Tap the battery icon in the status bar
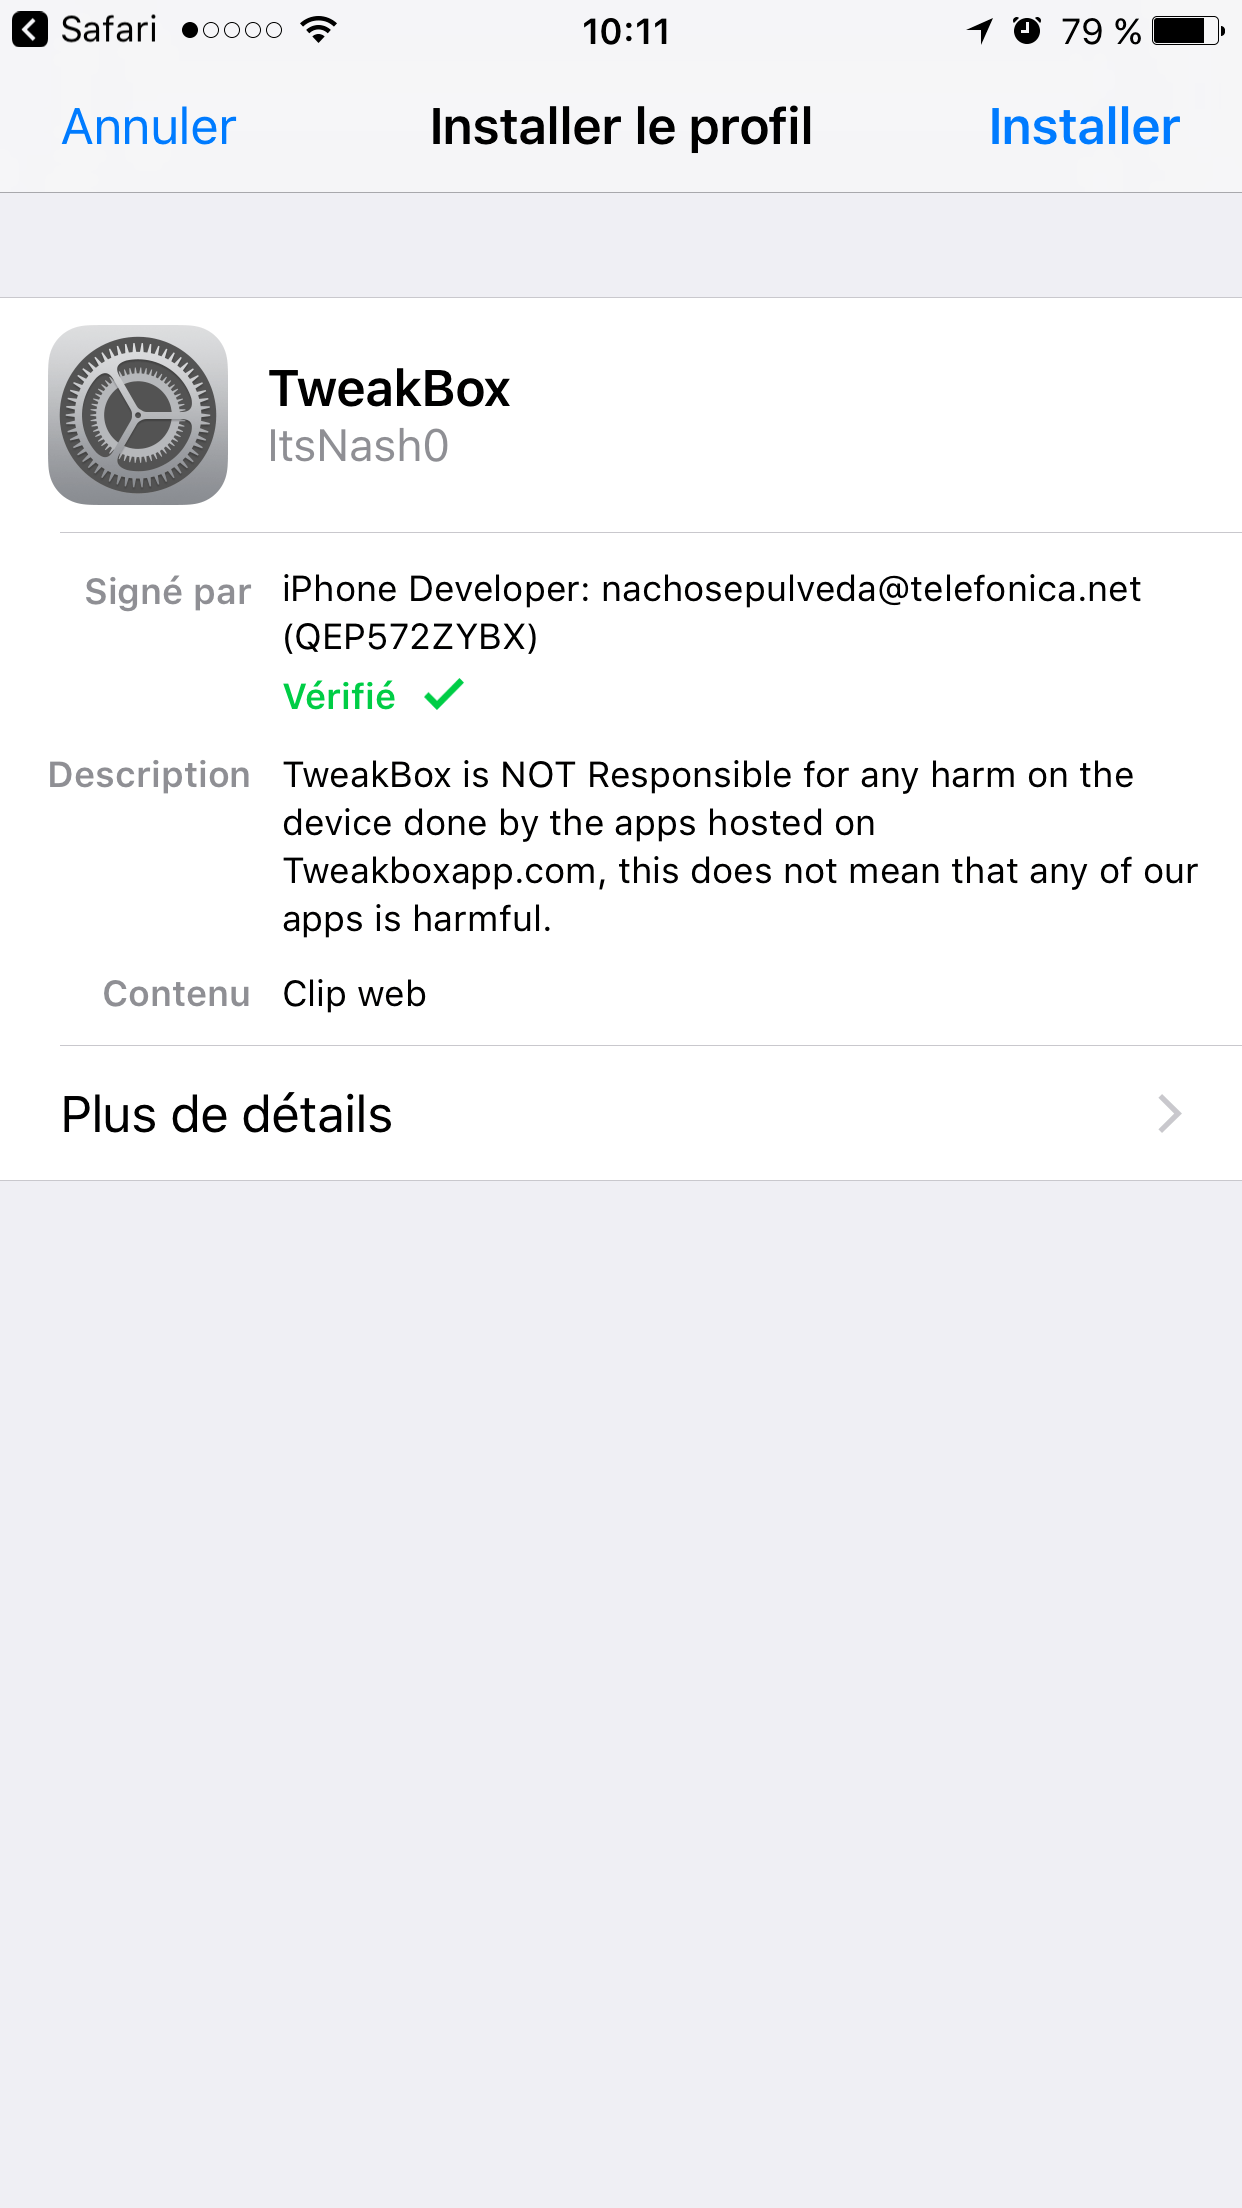This screenshot has width=1242, height=2208. [x=1188, y=31]
